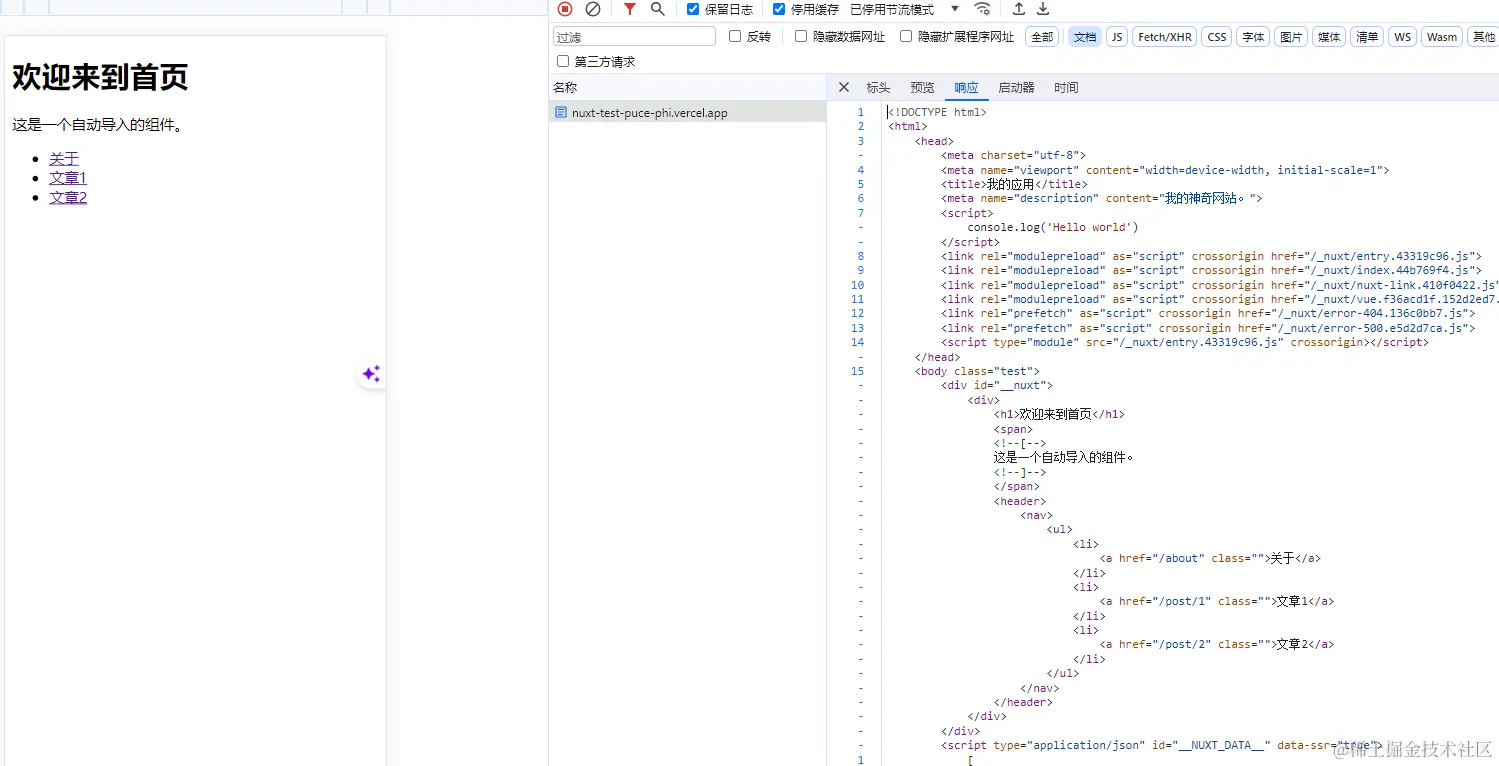The image size is (1499, 766).
Task: Click the purple sparkle AI icon
Action: tap(371, 374)
